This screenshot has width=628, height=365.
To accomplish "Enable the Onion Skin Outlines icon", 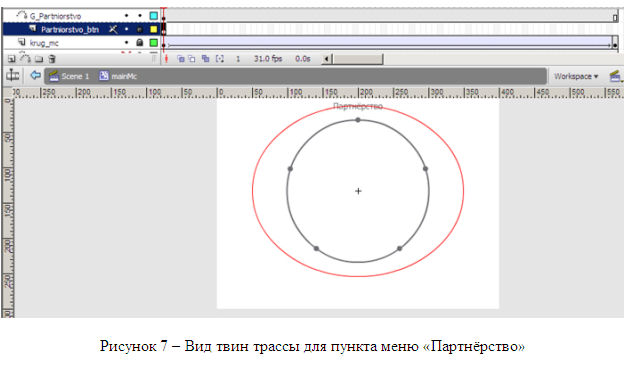I will point(192,59).
